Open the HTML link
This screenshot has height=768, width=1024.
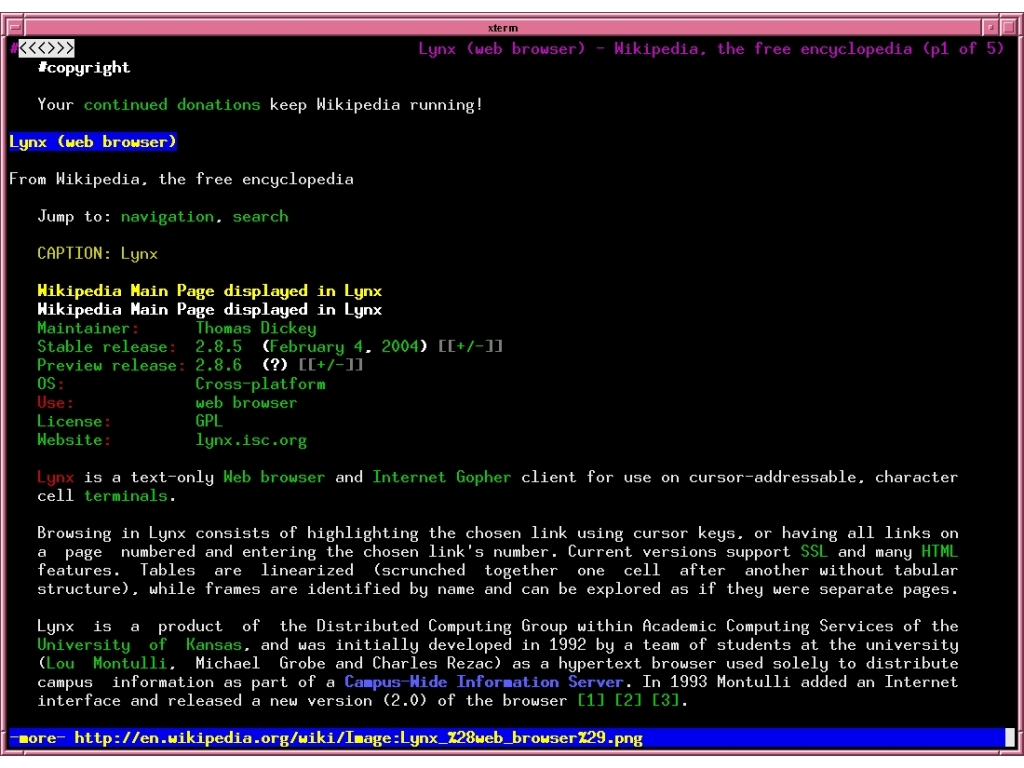(940, 552)
